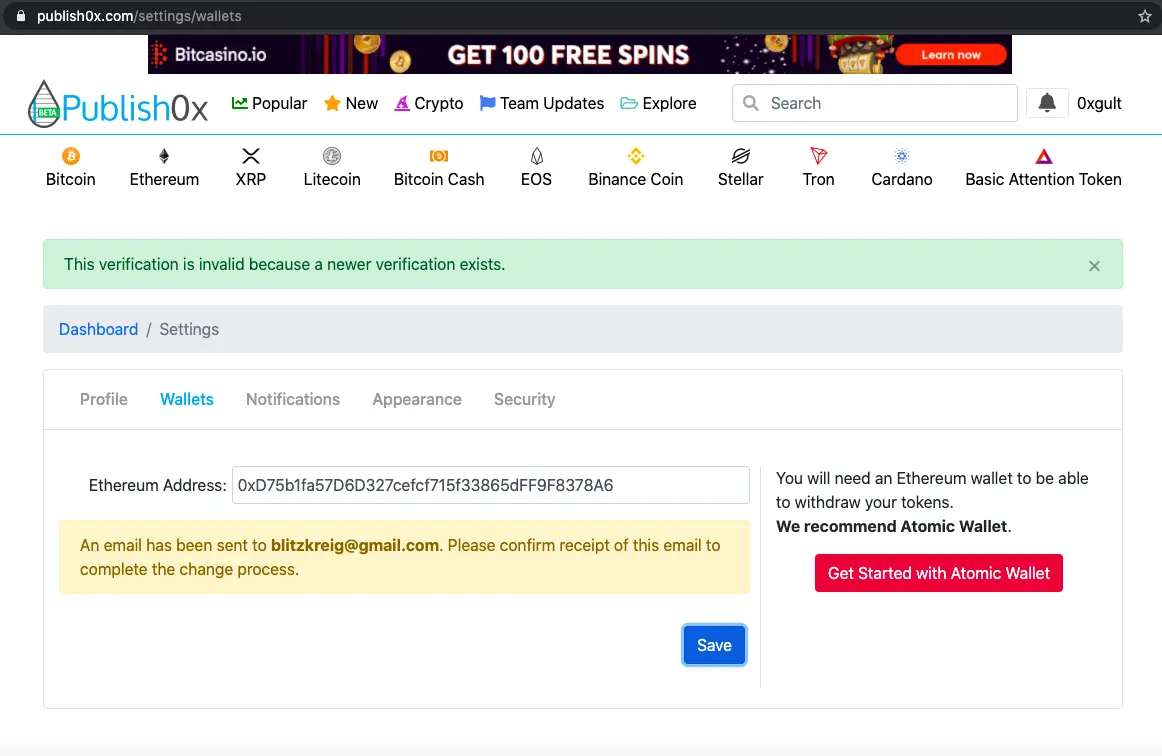The image size is (1162, 756).
Task: Click the lock icon in address bar
Action: coord(21,16)
